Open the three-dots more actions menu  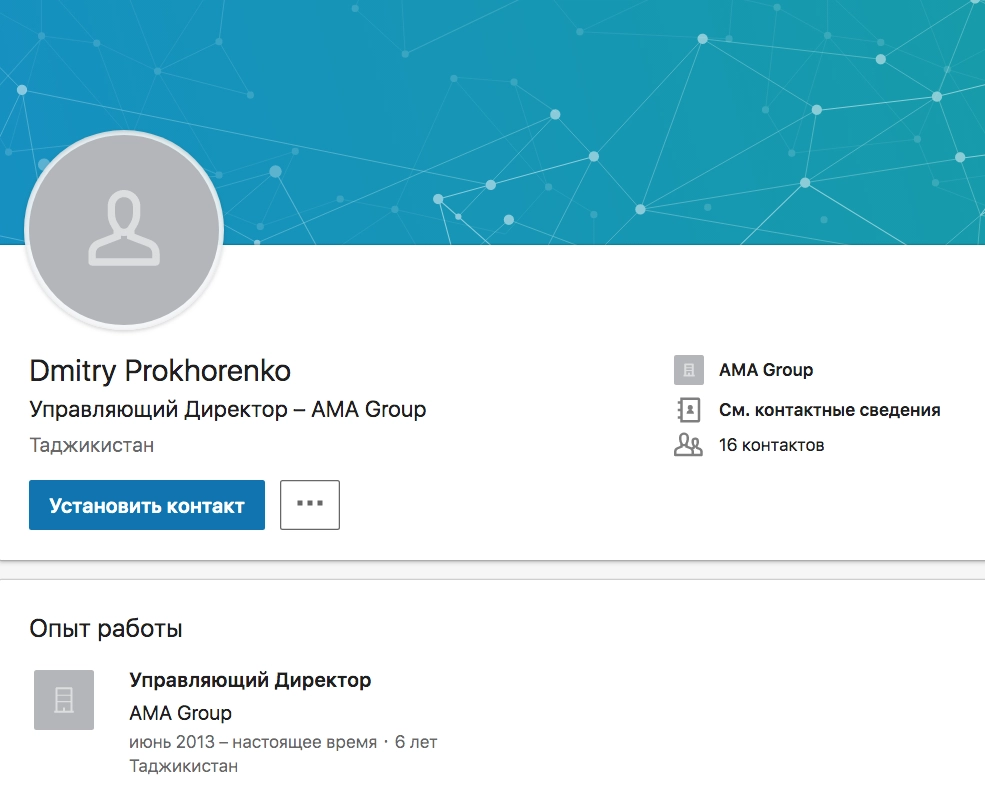point(310,505)
